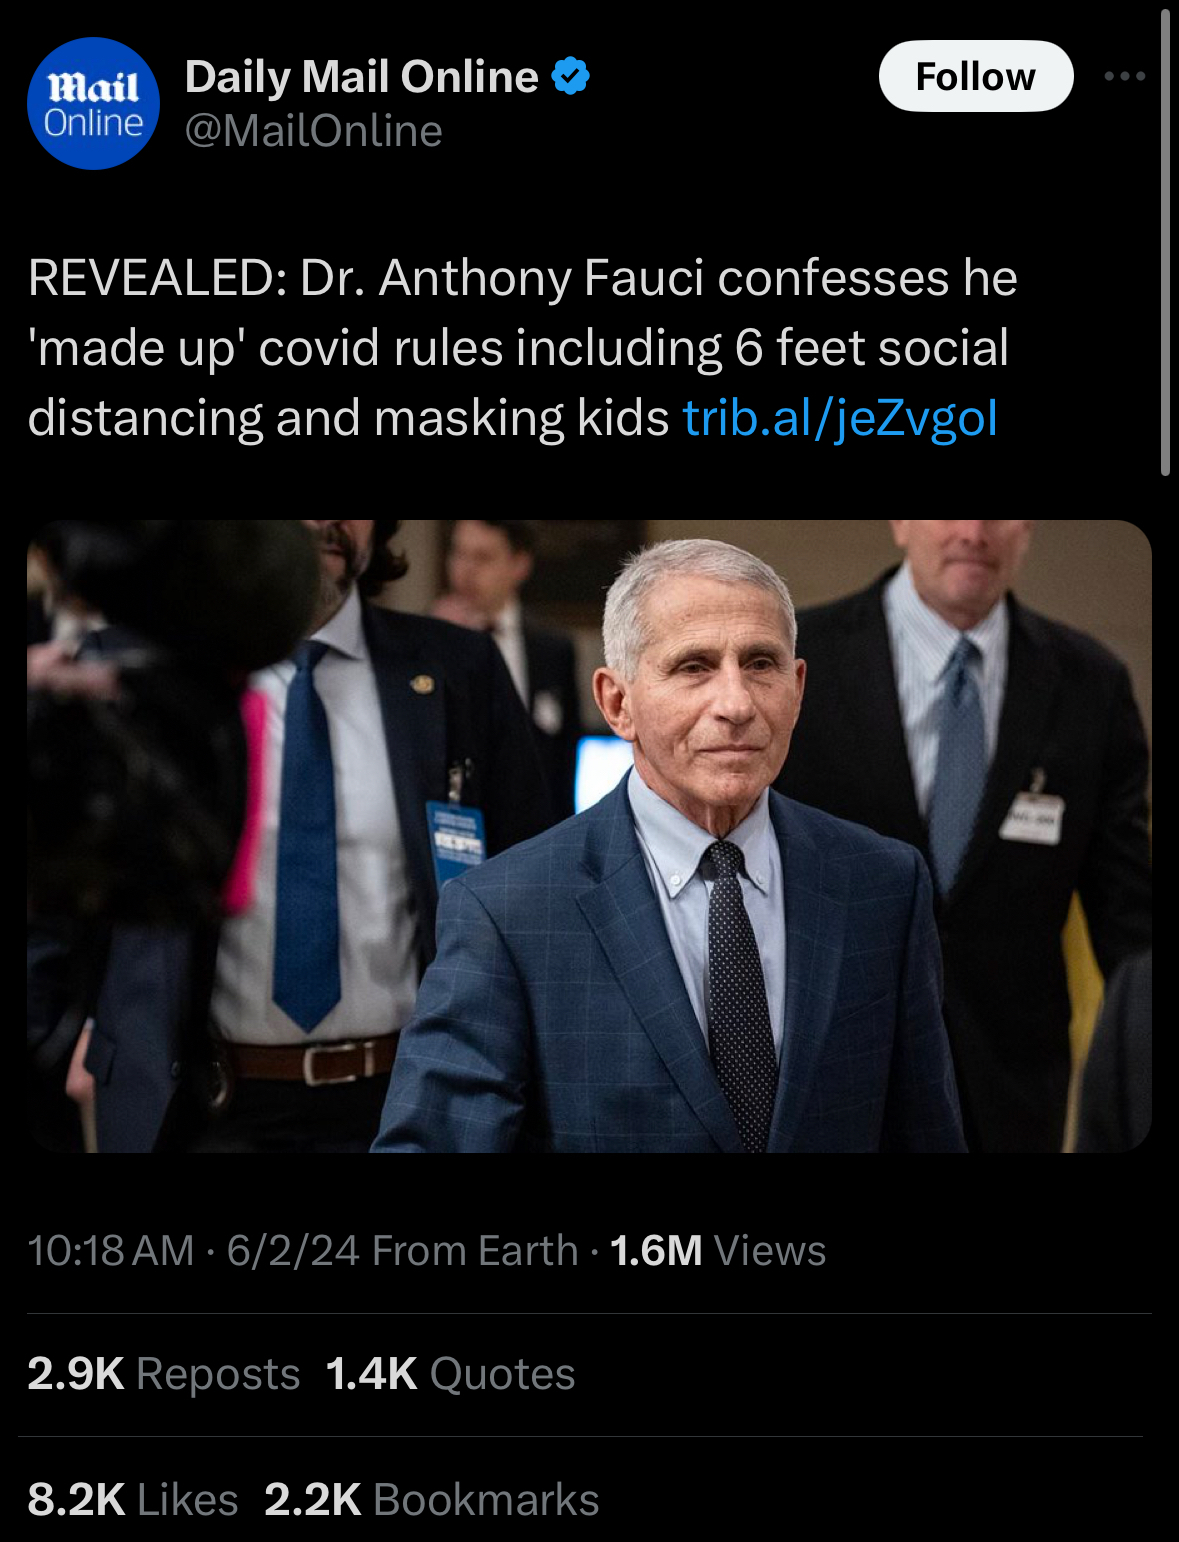
Task: Click the Follow button
Action: pyautogui.click(x=975, y=76)
